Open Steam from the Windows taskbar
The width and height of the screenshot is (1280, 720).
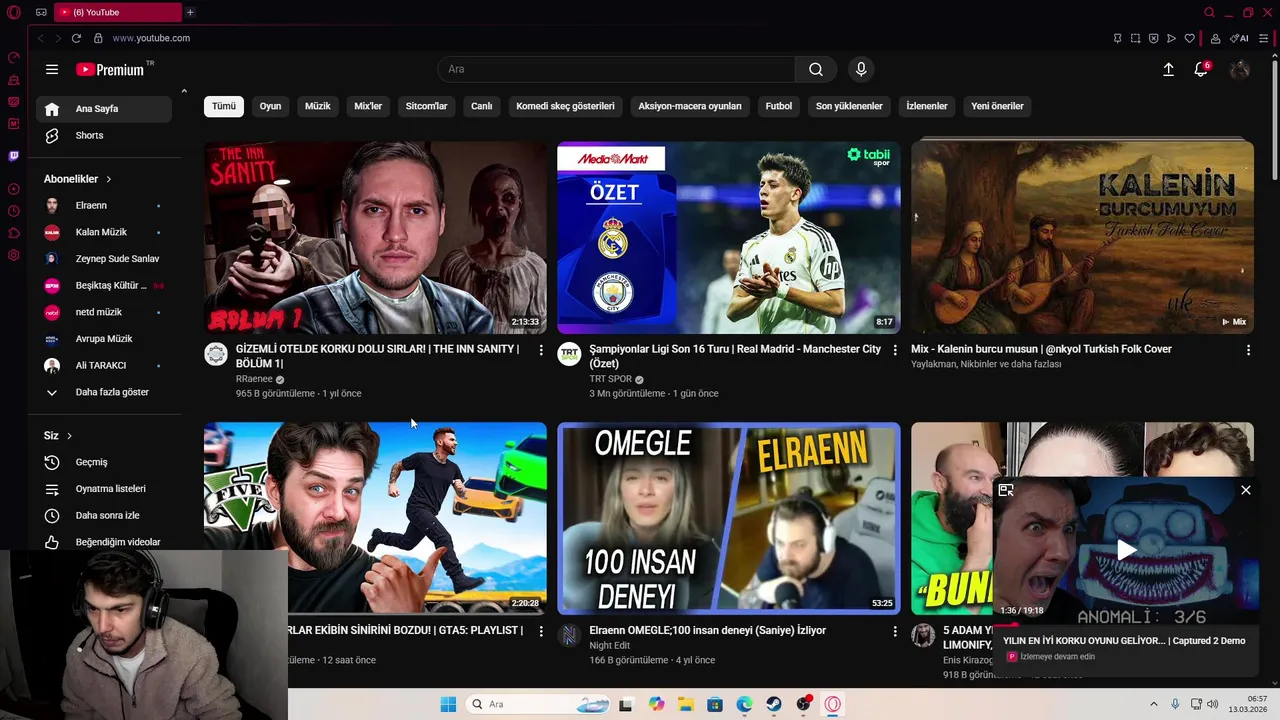[774, 704]
